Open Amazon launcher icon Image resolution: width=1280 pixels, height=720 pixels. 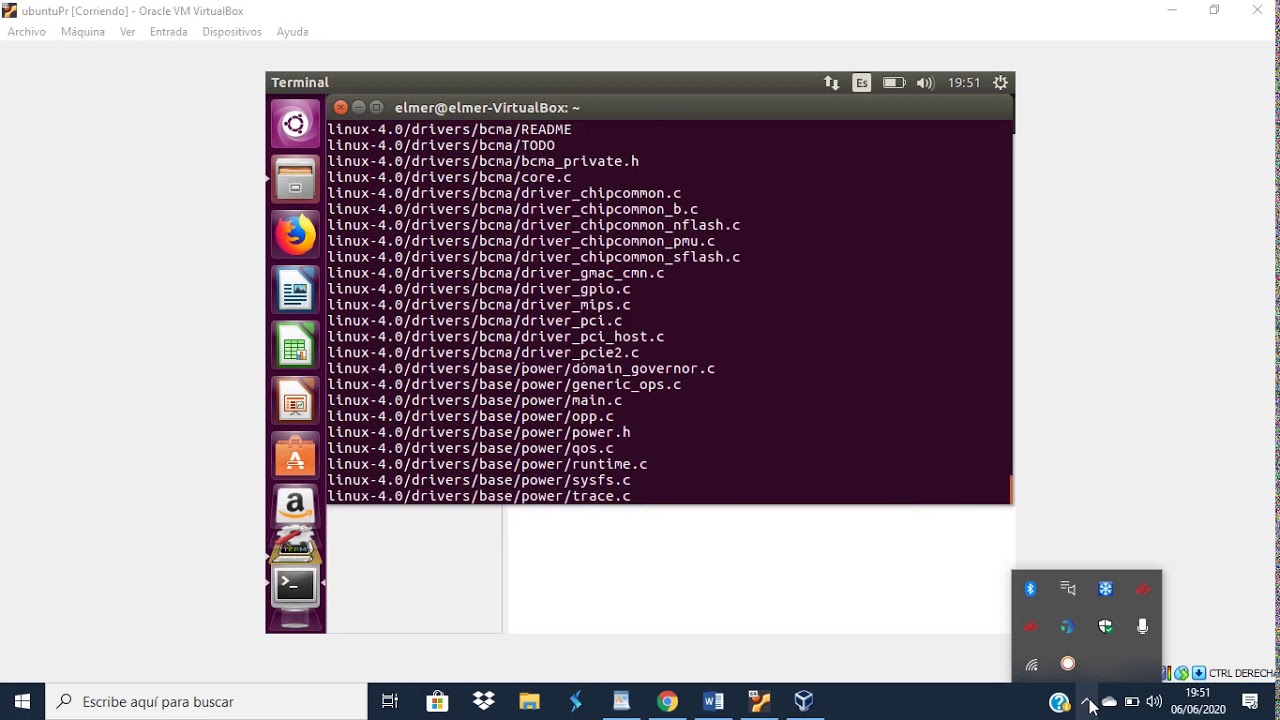pos(295,507)
